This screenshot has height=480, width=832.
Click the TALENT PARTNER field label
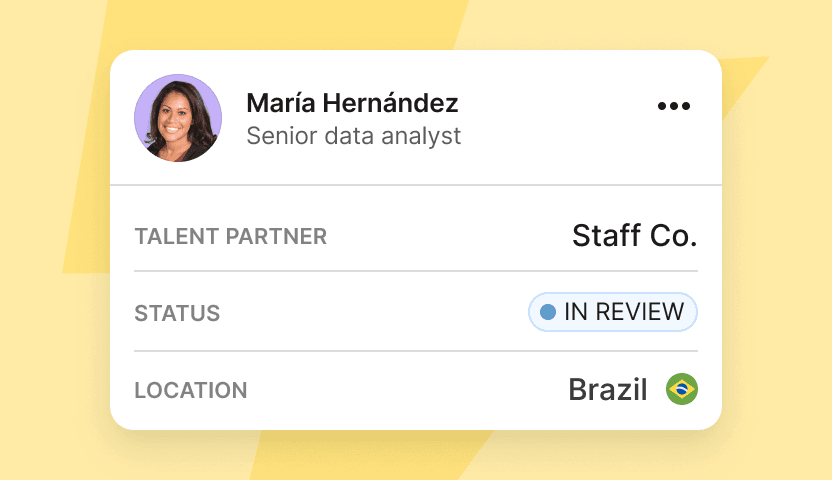230,237
